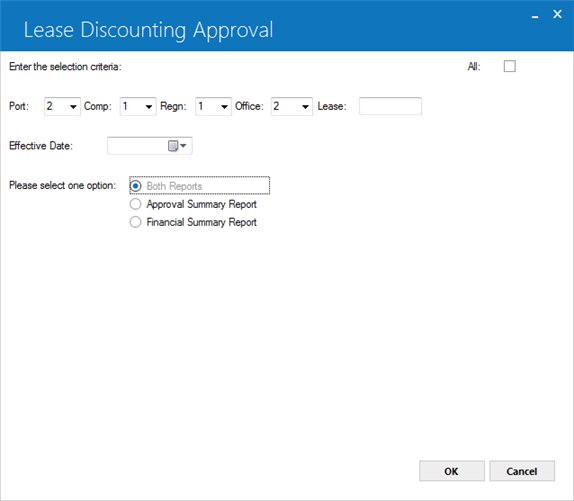Click the Regn dropdown arrow
Viewport: 574px width, 501px height.
(x=224, y=107)
